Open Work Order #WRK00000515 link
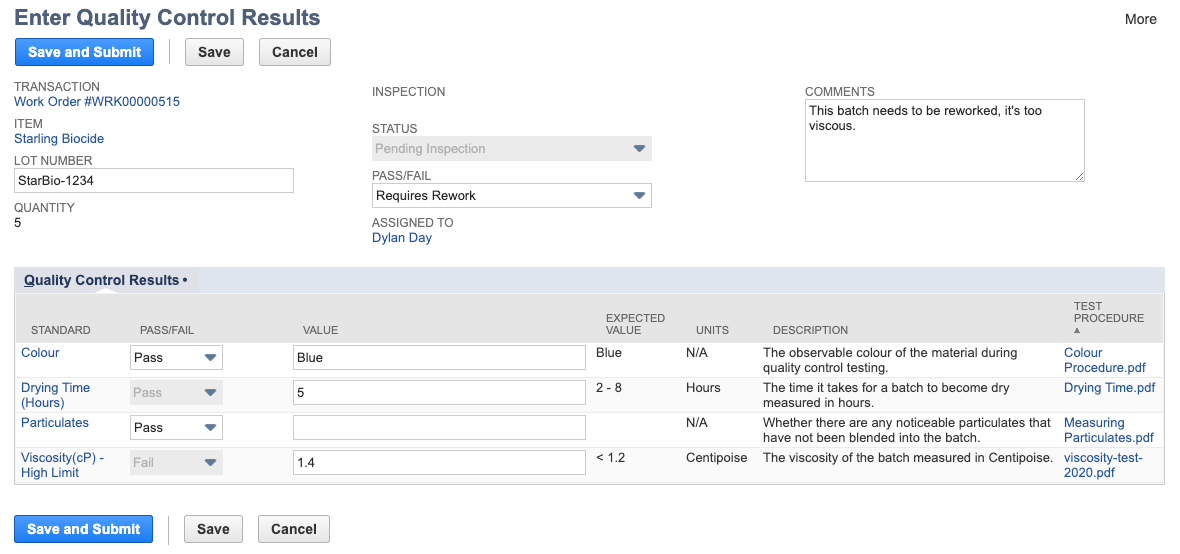Screen dimensions: 1180x554 [97, 102]
